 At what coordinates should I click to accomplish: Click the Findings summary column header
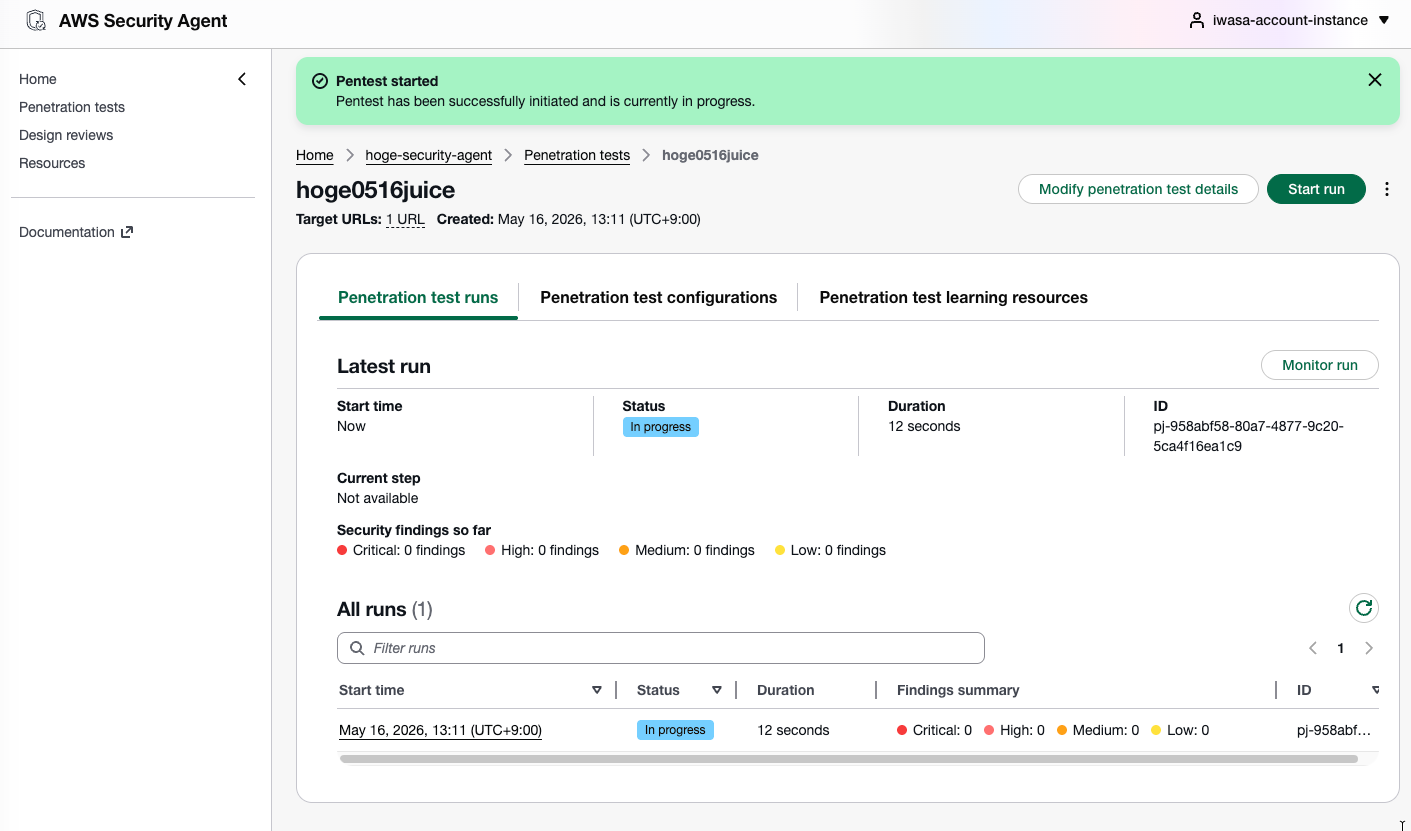(x=958, y=690)
